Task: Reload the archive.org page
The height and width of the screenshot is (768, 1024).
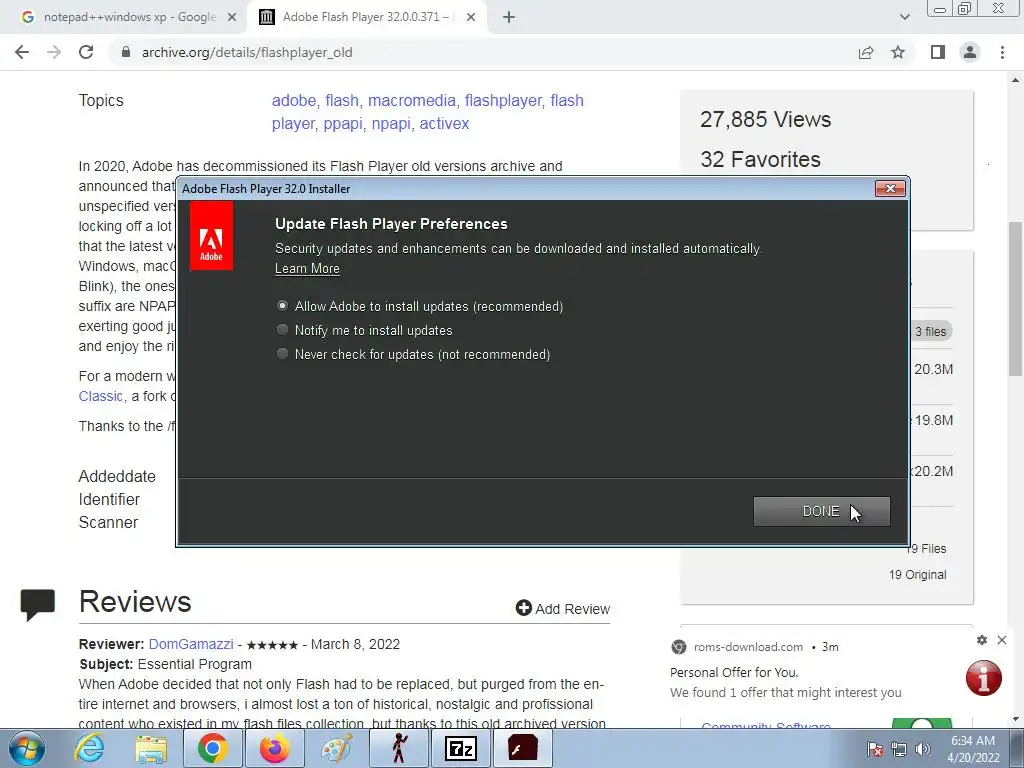Action: pos(86,52)
